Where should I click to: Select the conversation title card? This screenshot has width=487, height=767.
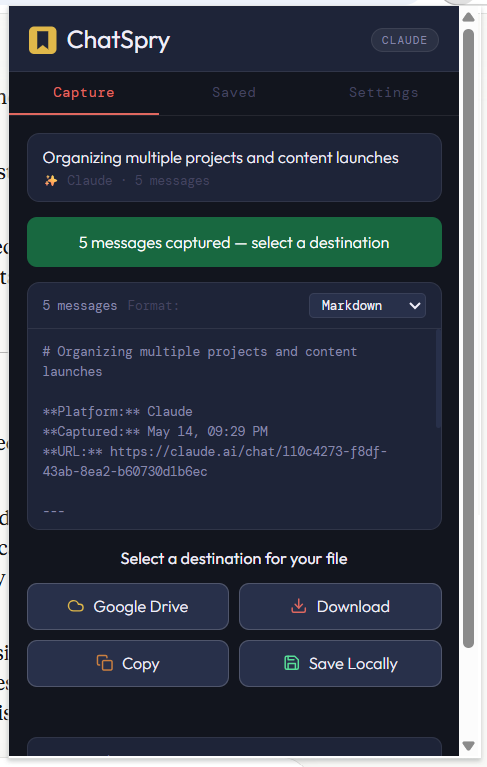(x=234, y=167)
